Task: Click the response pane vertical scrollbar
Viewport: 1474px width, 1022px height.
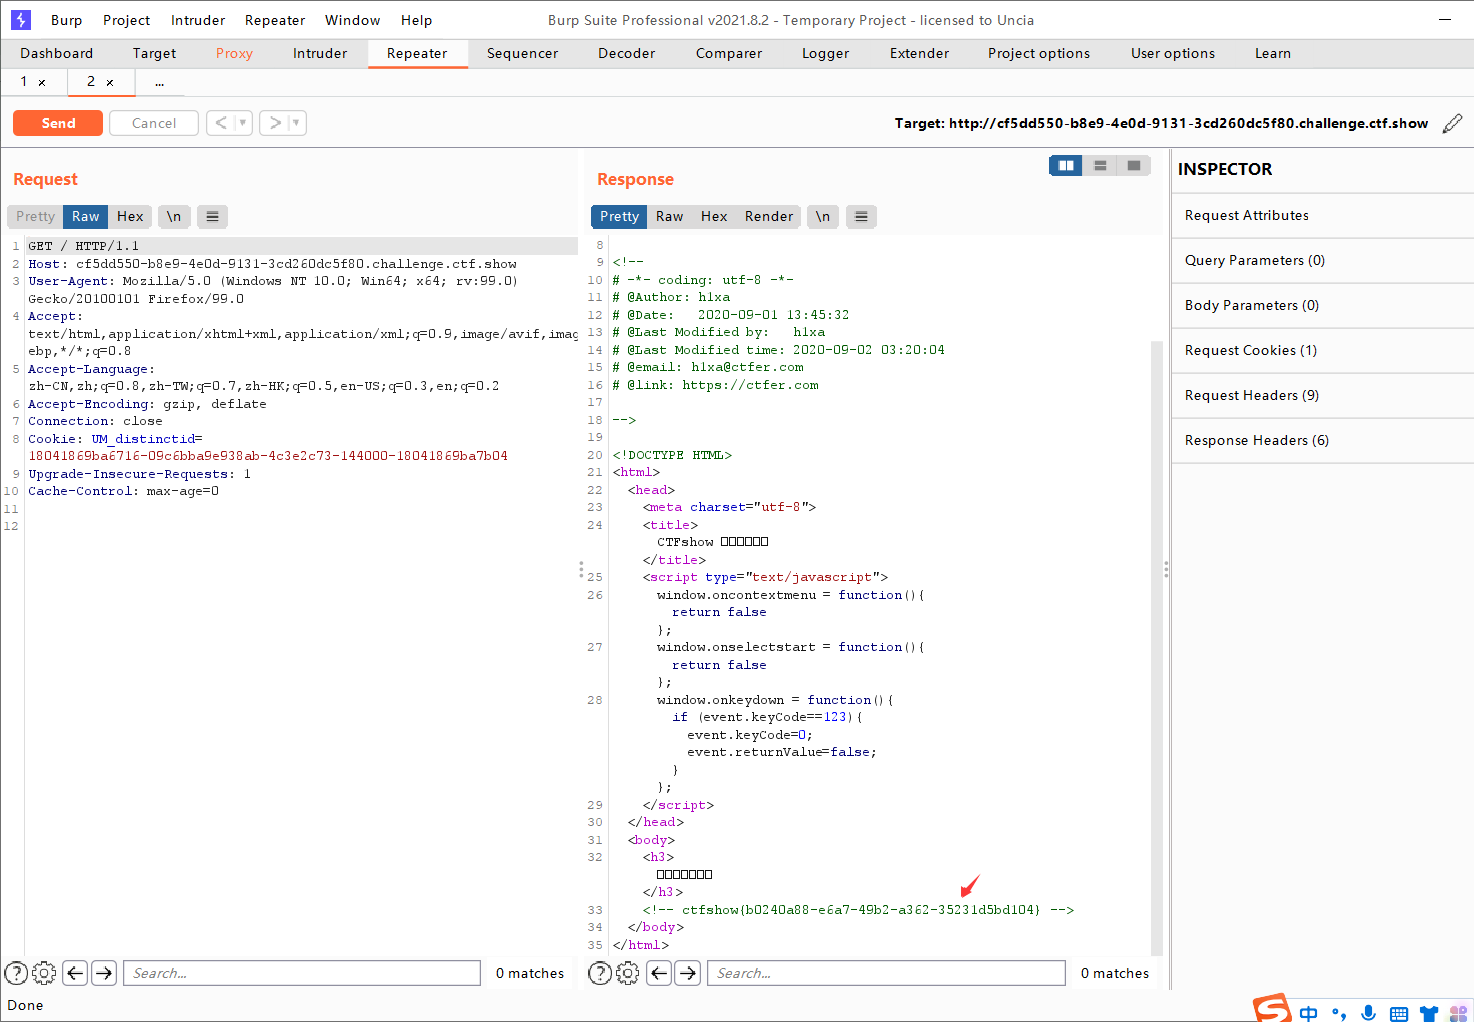Action: tap(1157, 648)
